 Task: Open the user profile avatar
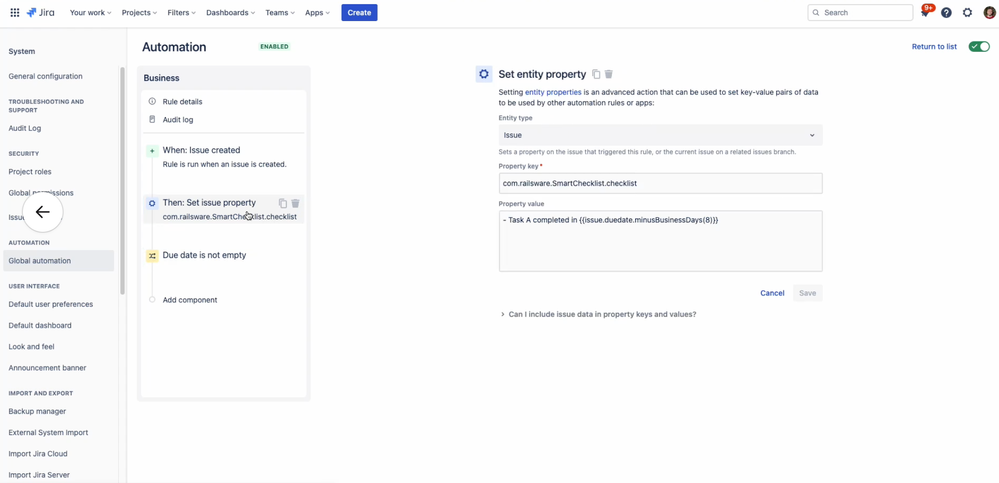[x=988, y=12]
